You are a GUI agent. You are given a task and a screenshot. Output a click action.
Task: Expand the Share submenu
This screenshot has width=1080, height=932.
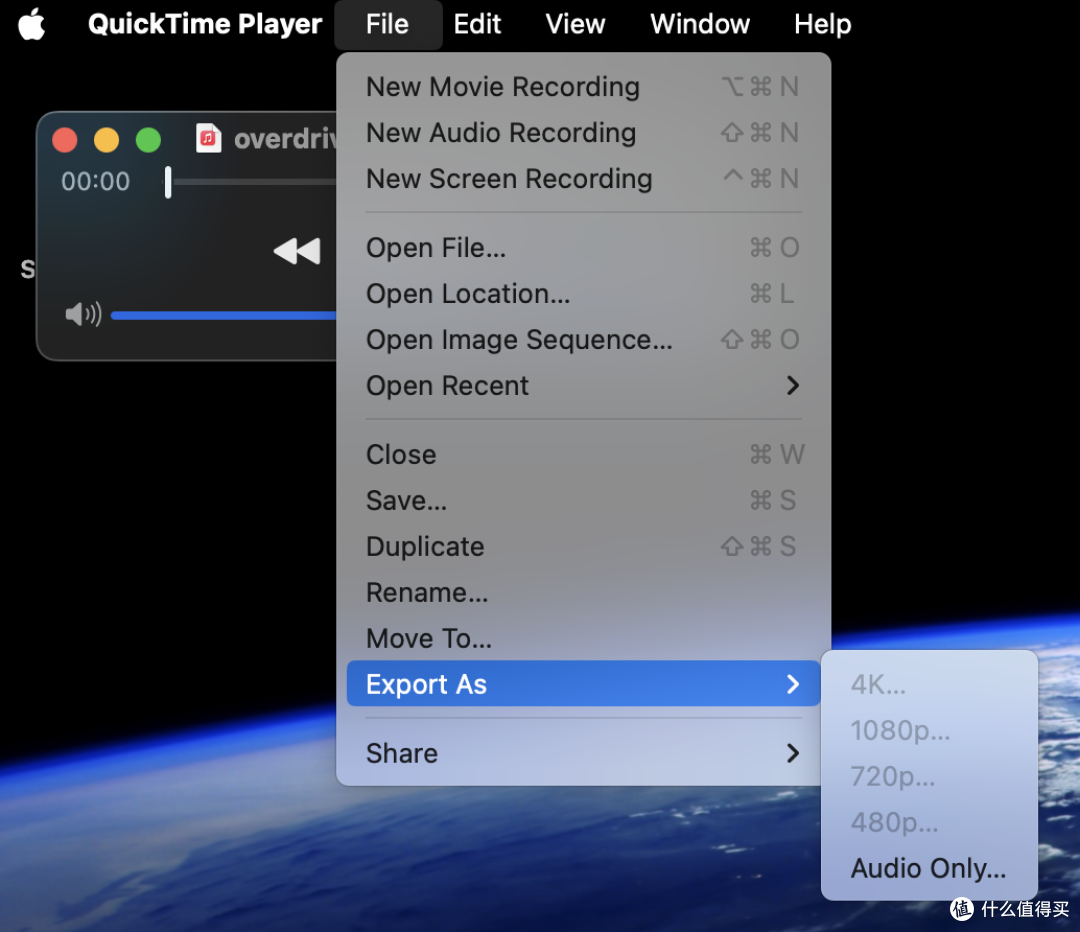click(583, 754)
